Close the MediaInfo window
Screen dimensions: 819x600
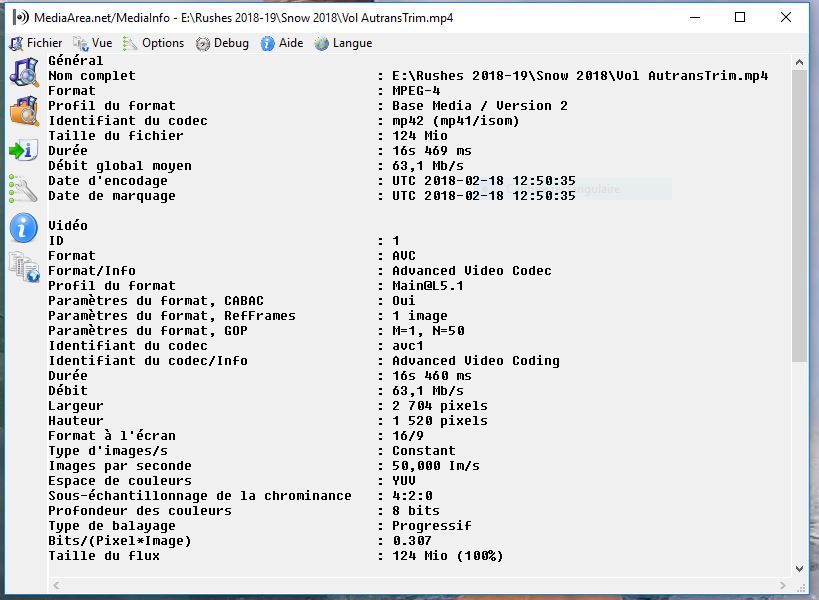786,17
